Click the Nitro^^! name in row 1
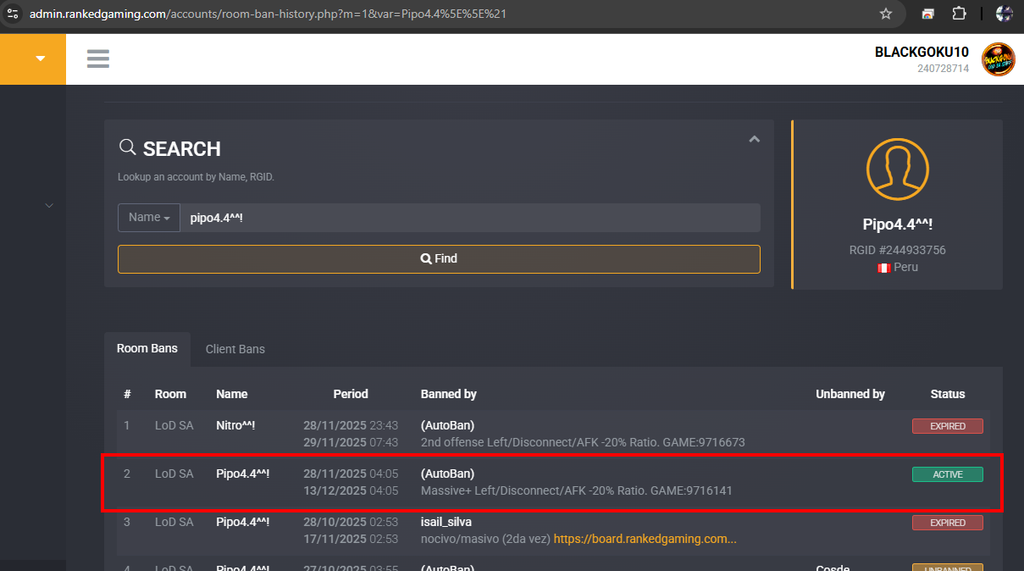The width and height of the screenshot is (1024, 571). [x=236, y=425]
